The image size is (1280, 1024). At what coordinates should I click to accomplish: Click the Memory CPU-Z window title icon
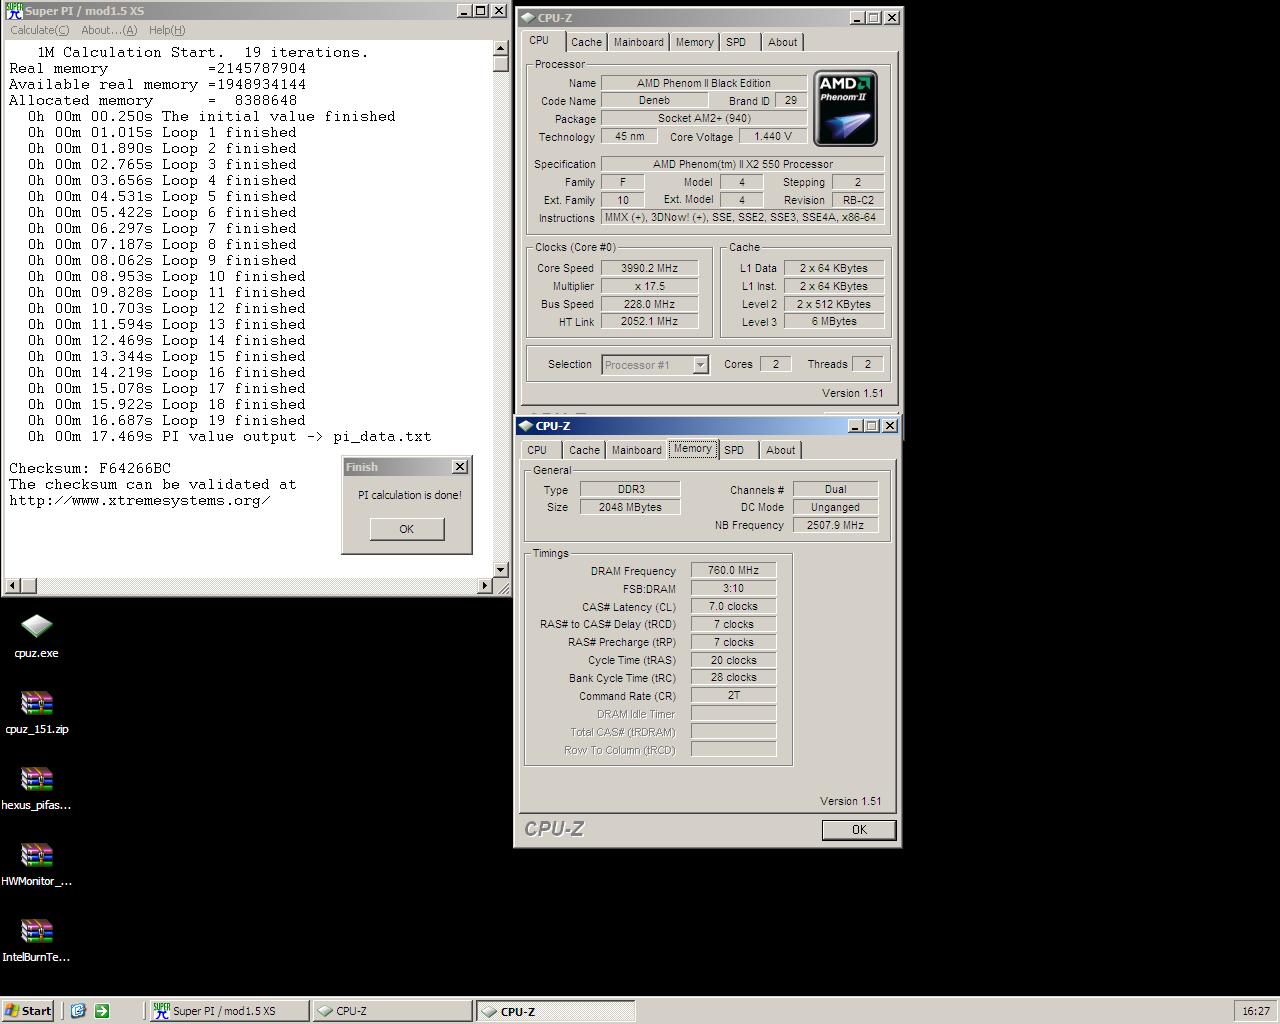click(525, 426)
